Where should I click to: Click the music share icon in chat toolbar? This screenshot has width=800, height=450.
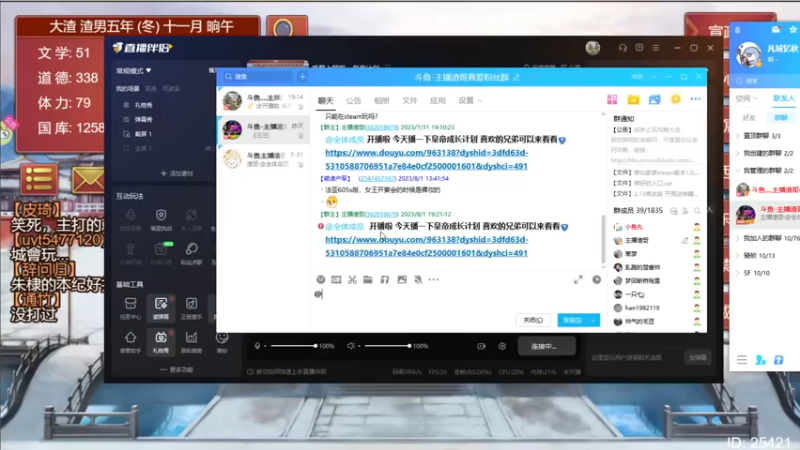(x=385, y=280)
